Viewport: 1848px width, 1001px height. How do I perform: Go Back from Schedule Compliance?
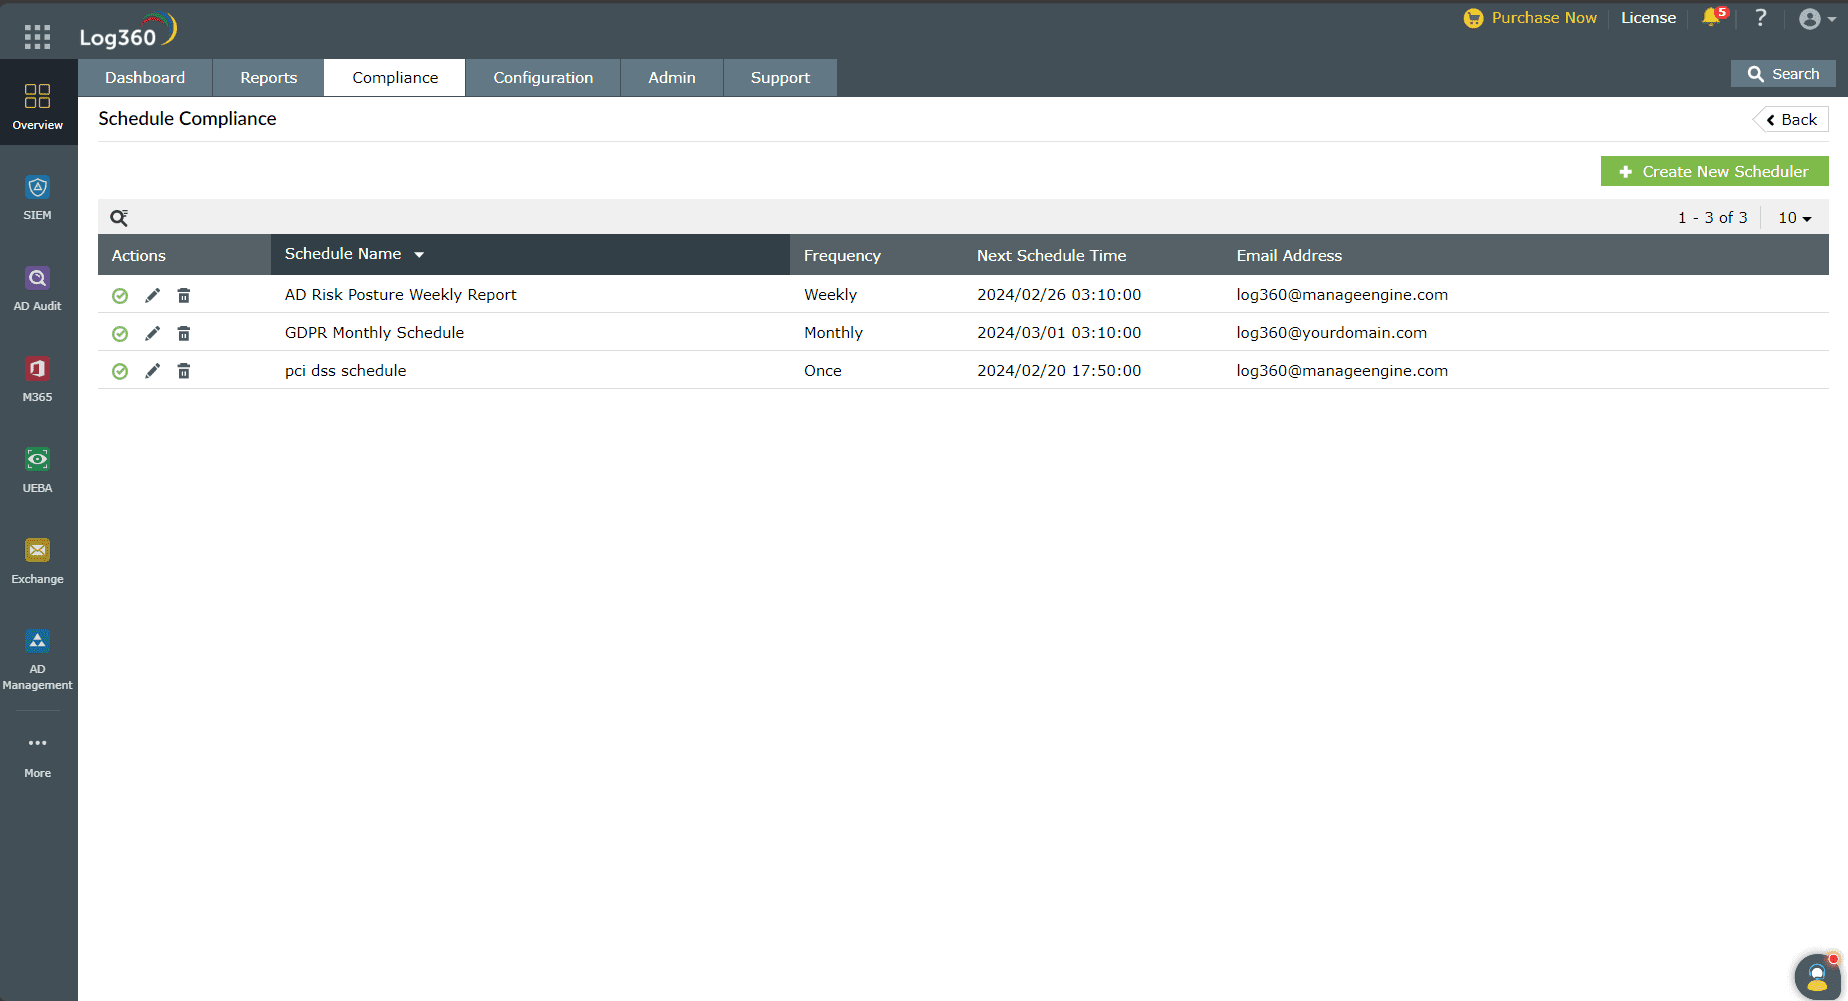click(1791, 119)
